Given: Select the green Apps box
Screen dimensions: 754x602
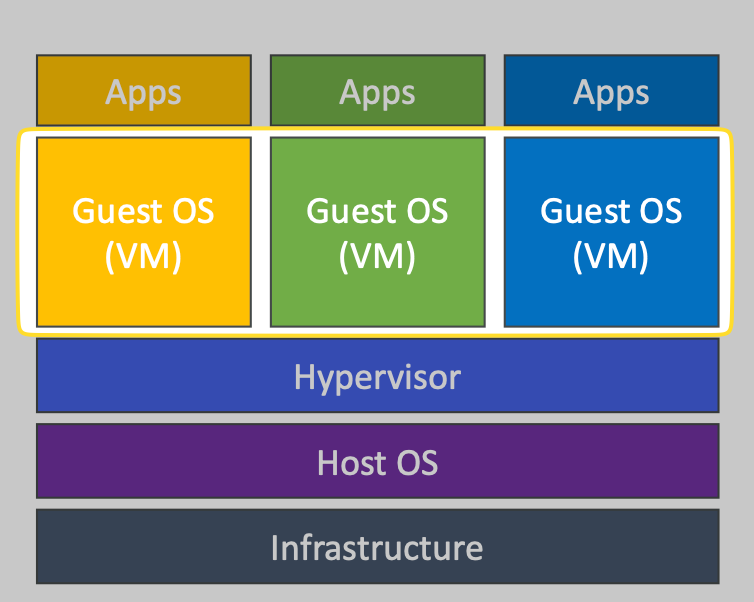Looking at the screenshot, I should click(x=377, y=91).
